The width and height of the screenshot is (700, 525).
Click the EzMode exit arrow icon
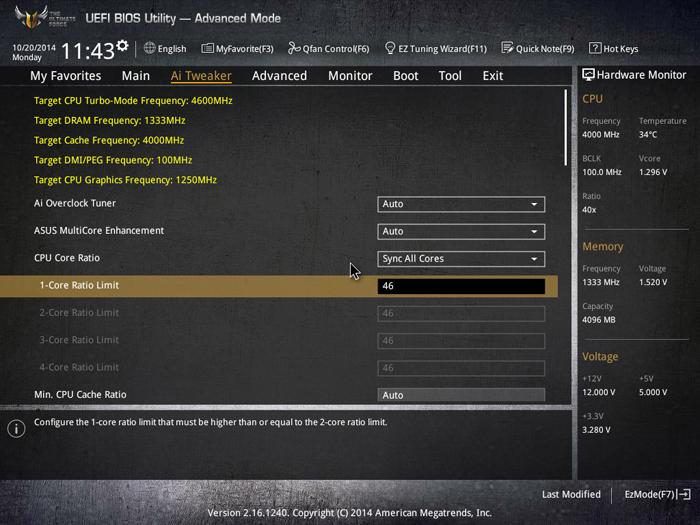pyautogui.click(x=685, y=494)
